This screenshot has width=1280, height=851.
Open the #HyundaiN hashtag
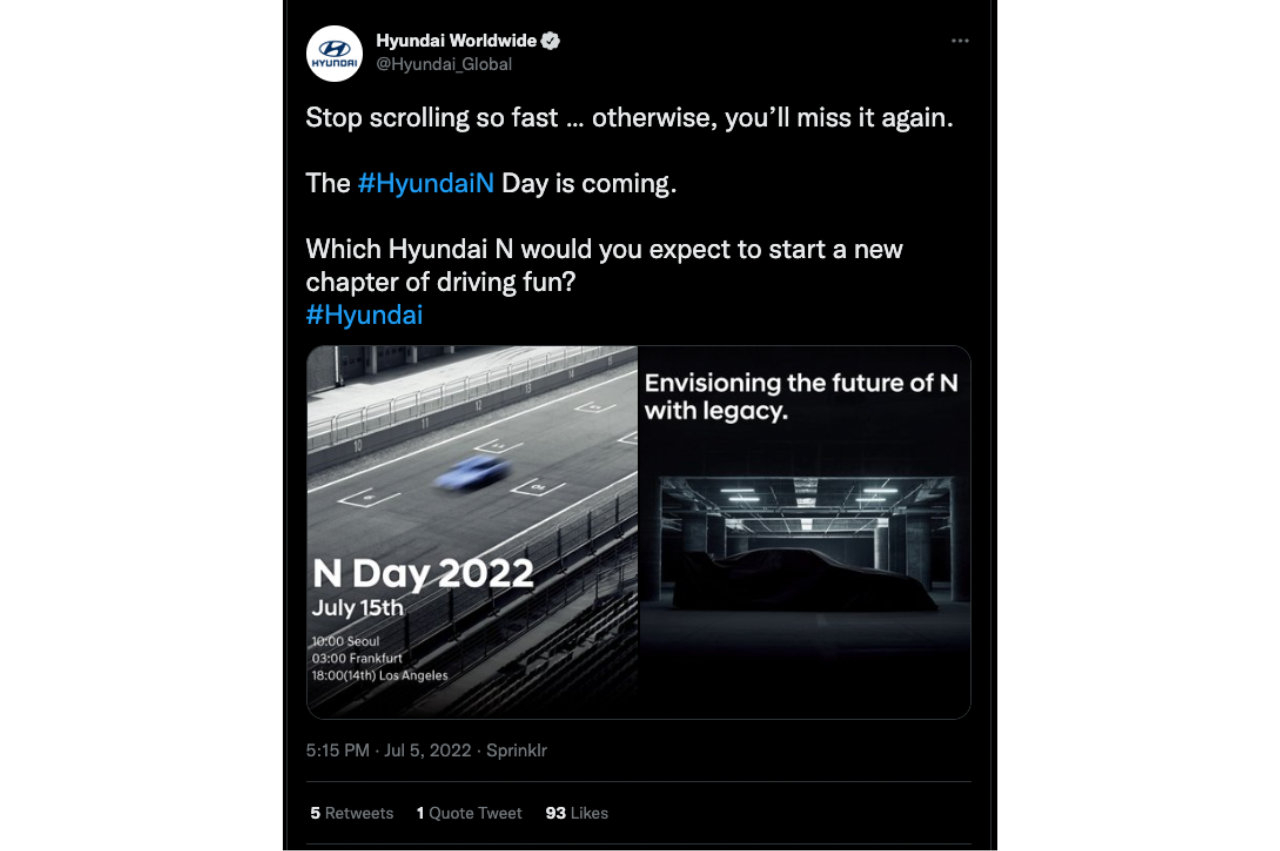tap(426, 185)
